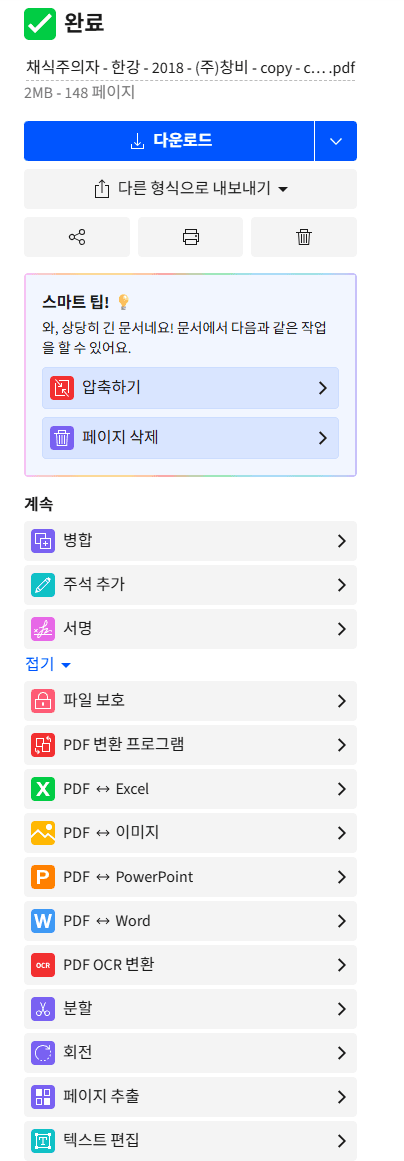Collapse the list with 접기
The image size is (404, 1161).
point(47,664)
